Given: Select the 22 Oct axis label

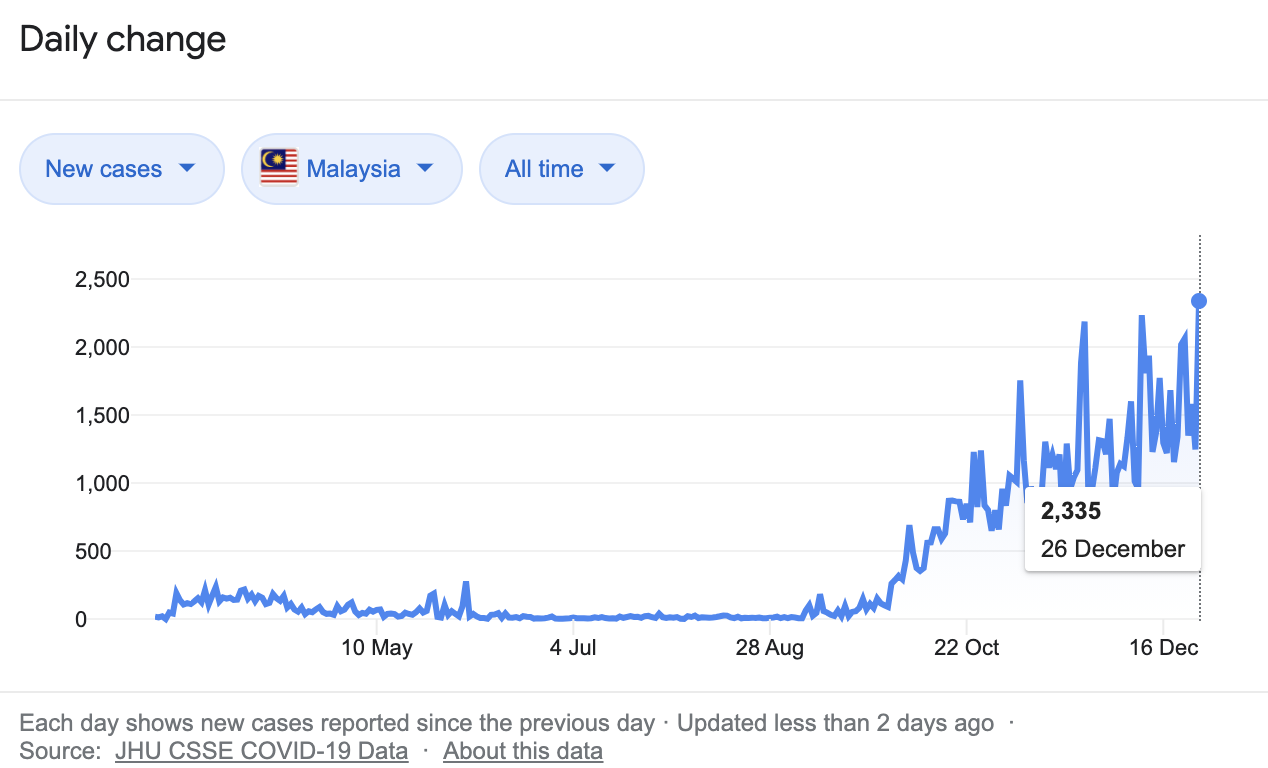Looking at the screenshot, I should click(x=966, y=648).
